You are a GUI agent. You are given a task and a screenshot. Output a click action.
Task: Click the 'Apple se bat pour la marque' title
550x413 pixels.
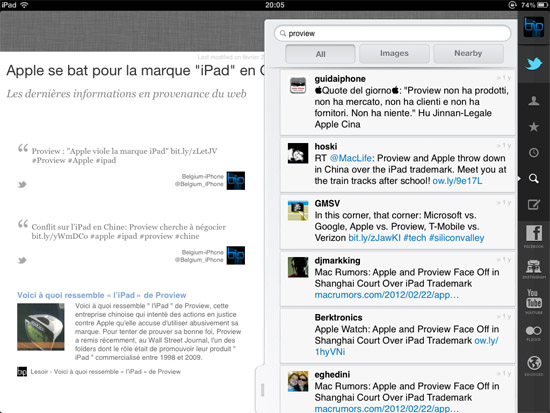tap(135, 71)
